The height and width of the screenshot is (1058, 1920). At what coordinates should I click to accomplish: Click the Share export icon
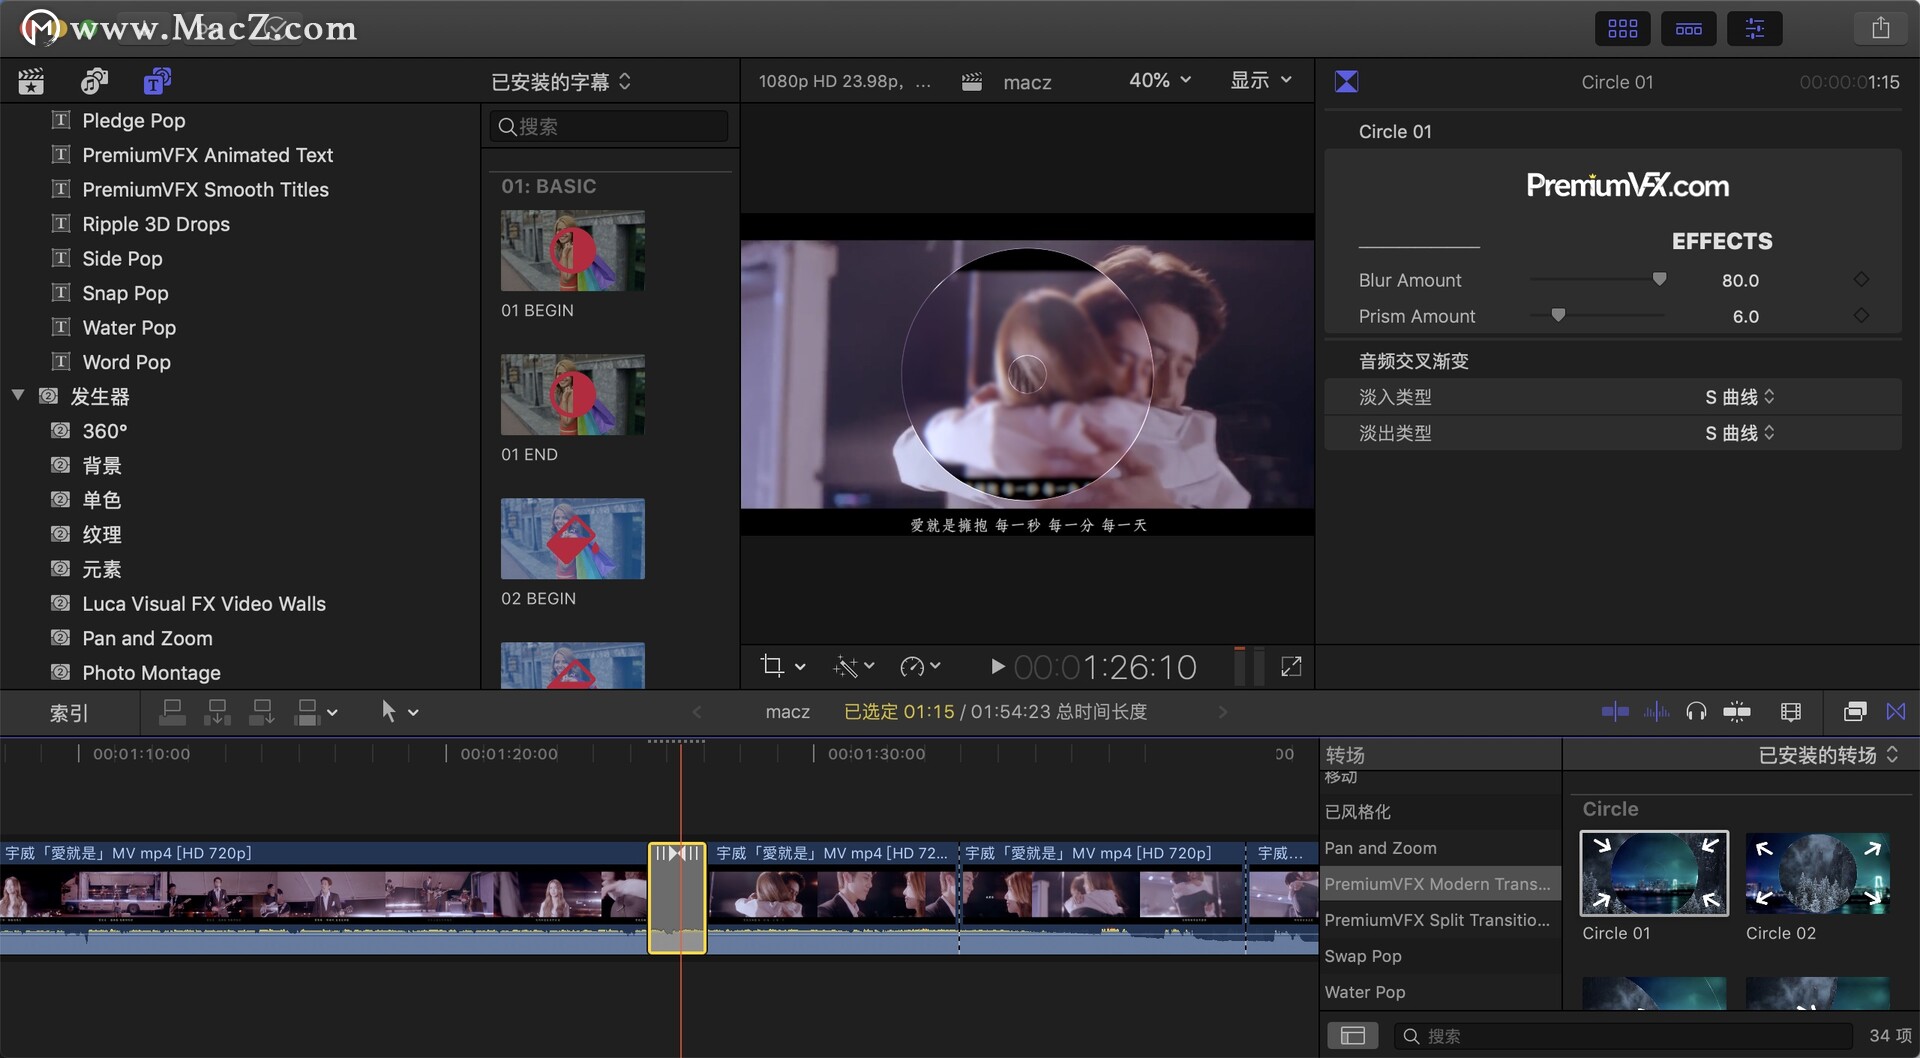[1880, 28]
